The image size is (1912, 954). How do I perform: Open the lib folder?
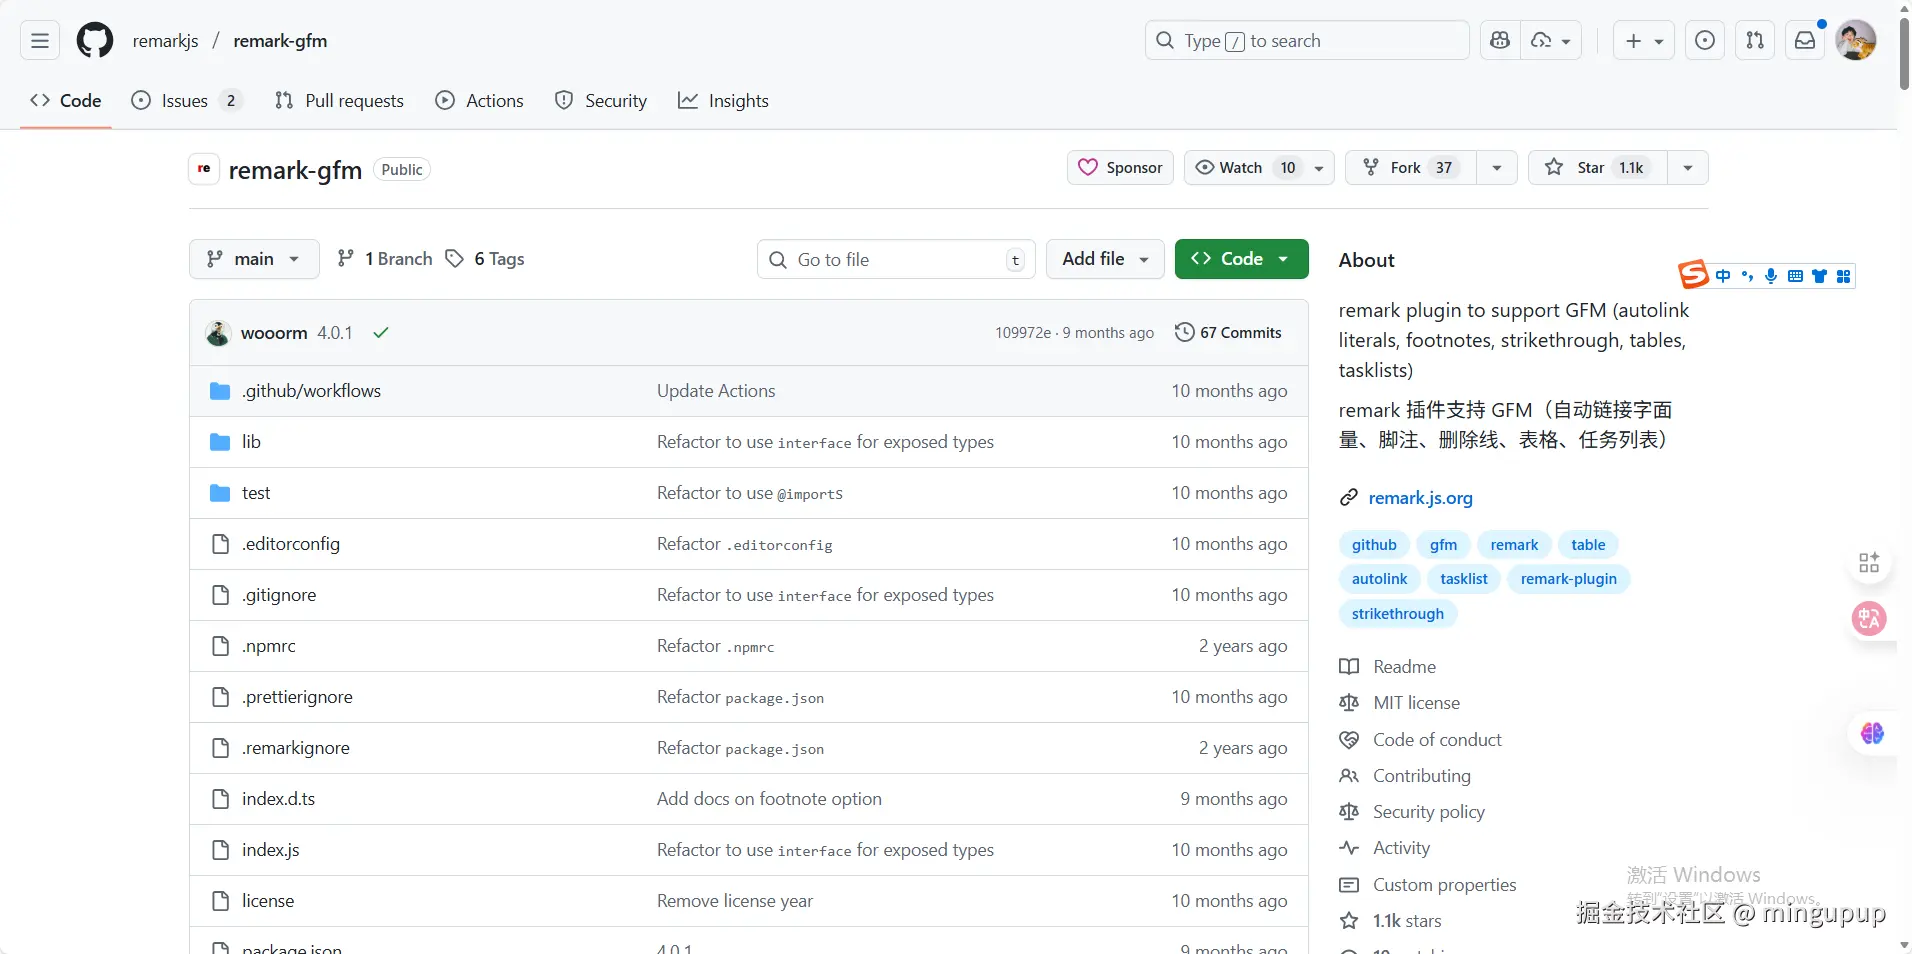click(x=251, y=442)
